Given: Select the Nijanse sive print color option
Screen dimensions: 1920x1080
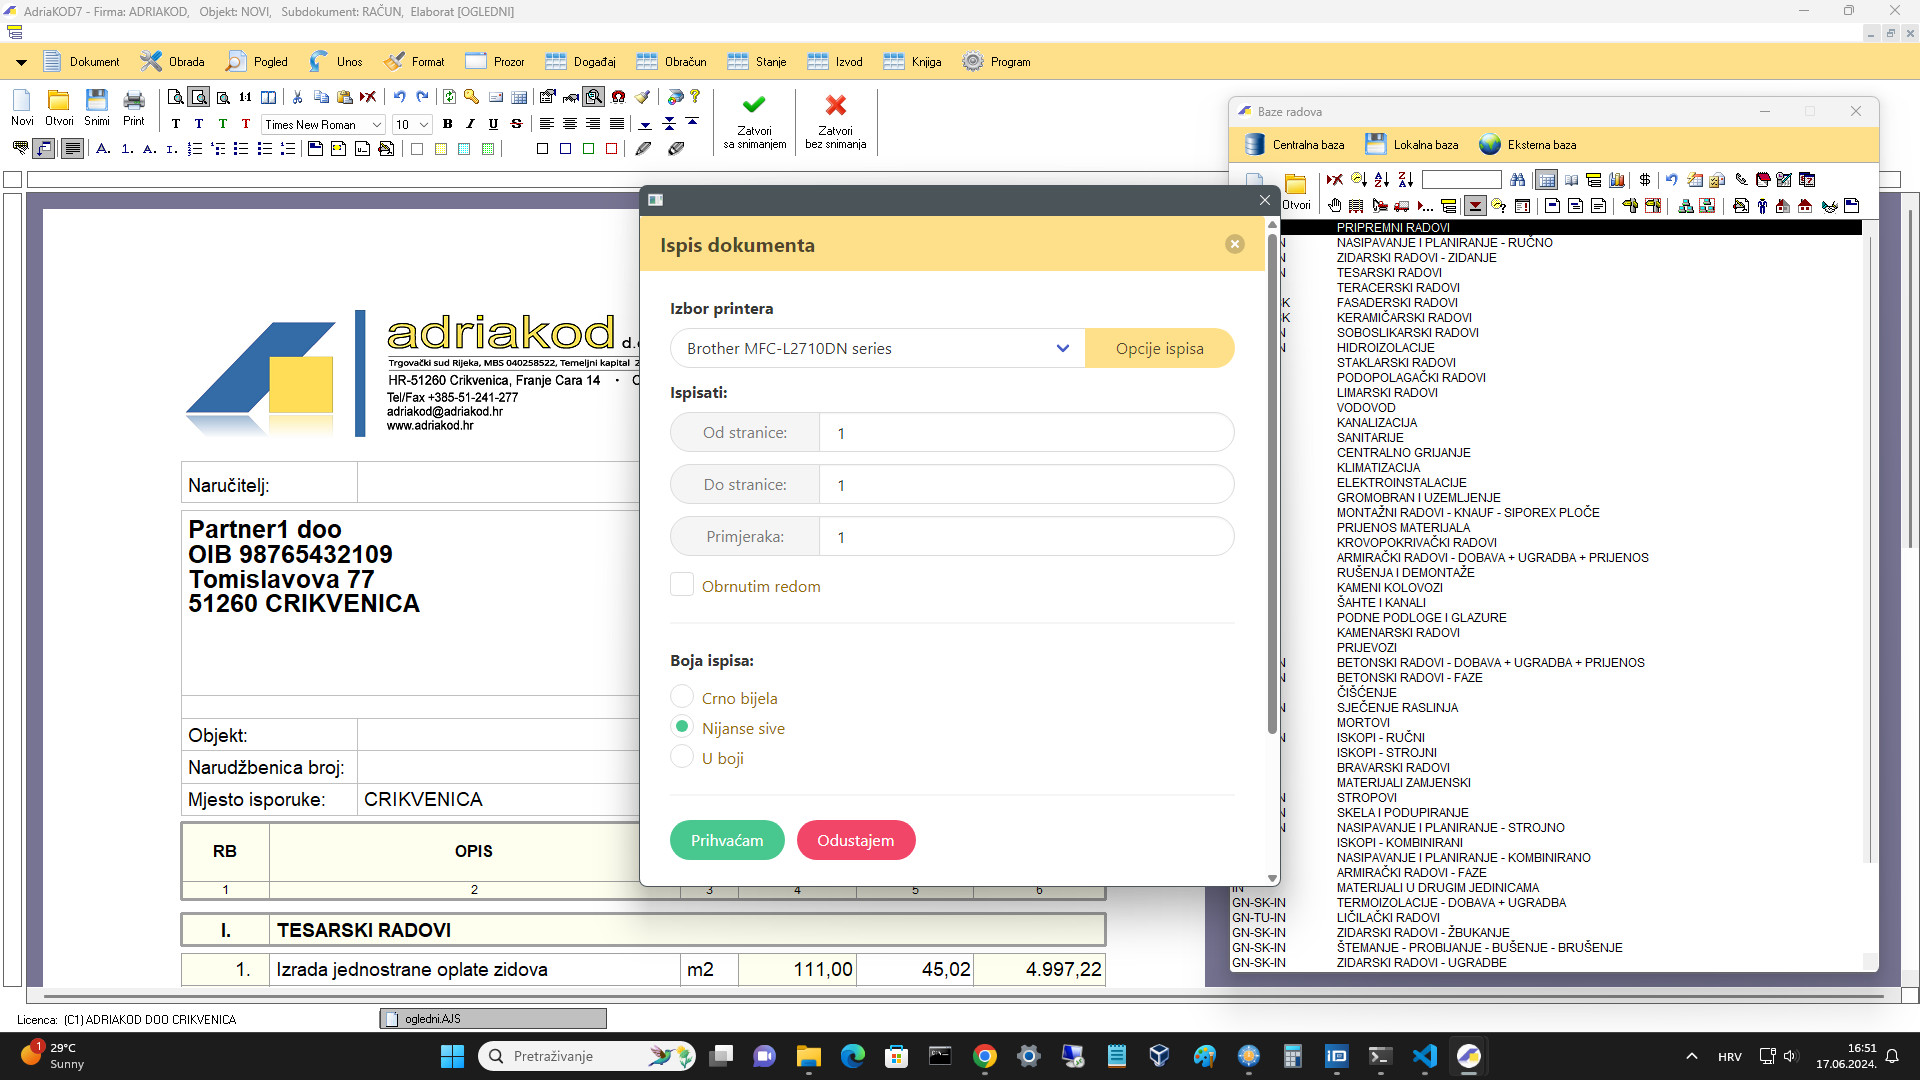Looking at the screenshot, I should [682, 728].
